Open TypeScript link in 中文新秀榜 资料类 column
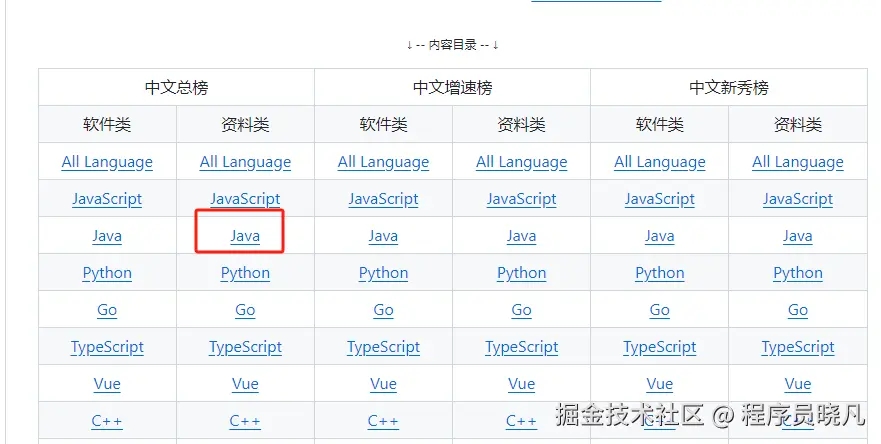Viewport: 881px width, 444px height. tap(798, 347)
